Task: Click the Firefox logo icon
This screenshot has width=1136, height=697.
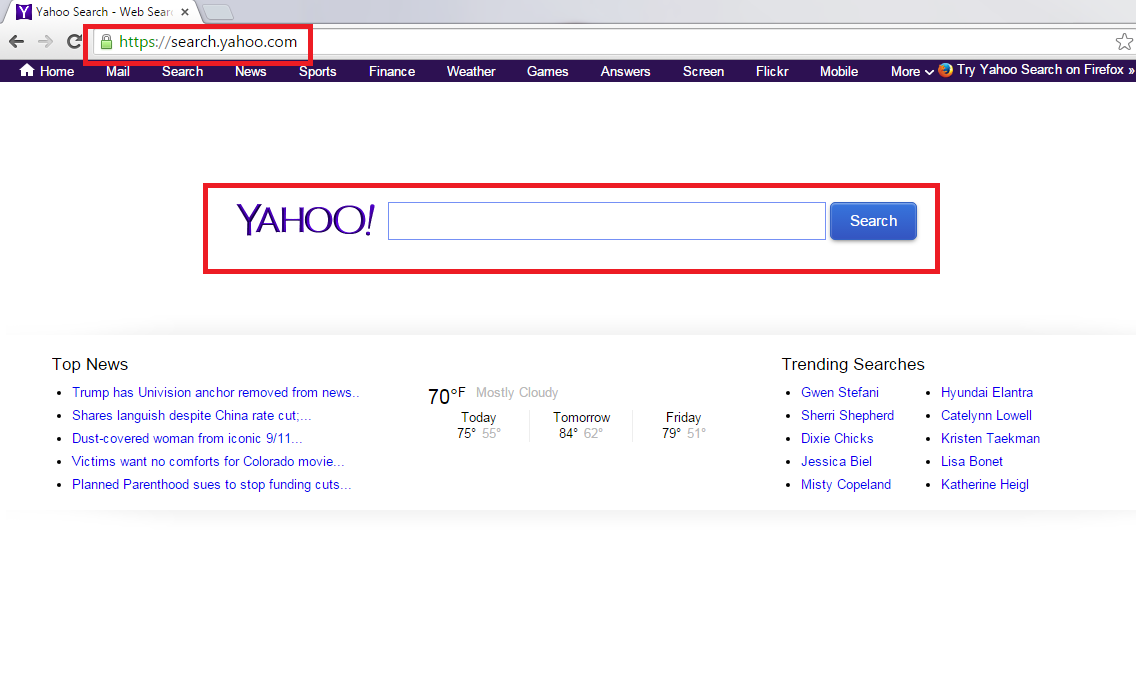Action: 946,70
